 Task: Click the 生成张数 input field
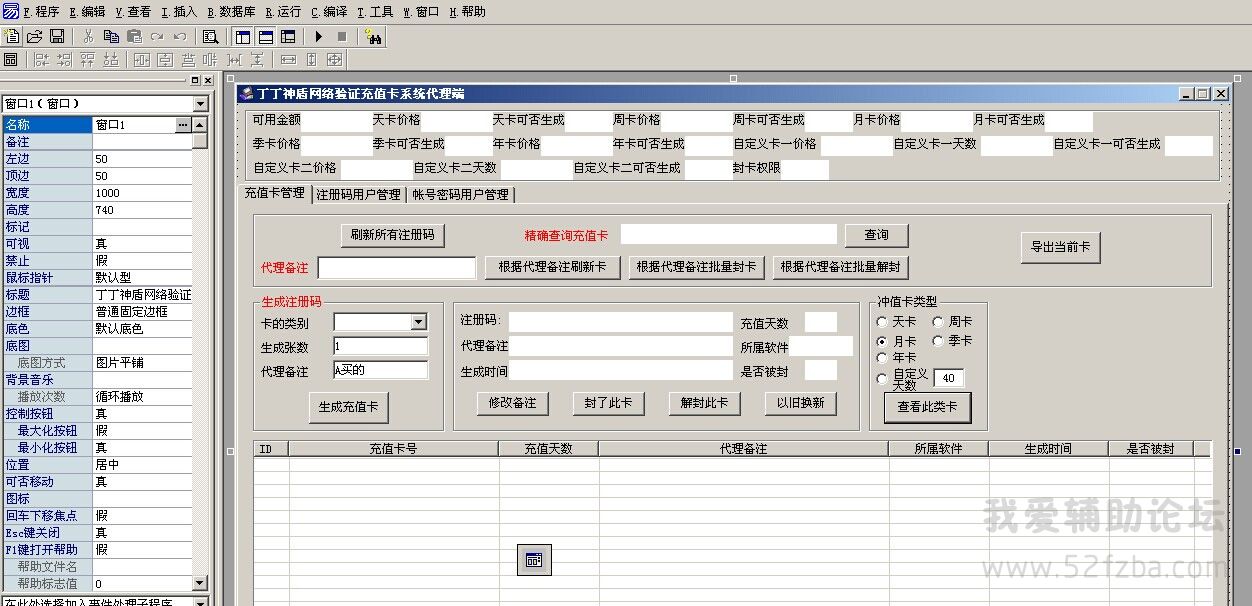380,346
